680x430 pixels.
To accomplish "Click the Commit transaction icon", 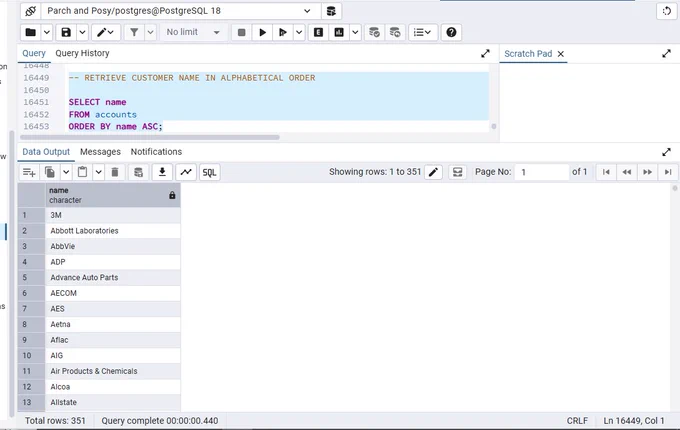I will point(374,32).
